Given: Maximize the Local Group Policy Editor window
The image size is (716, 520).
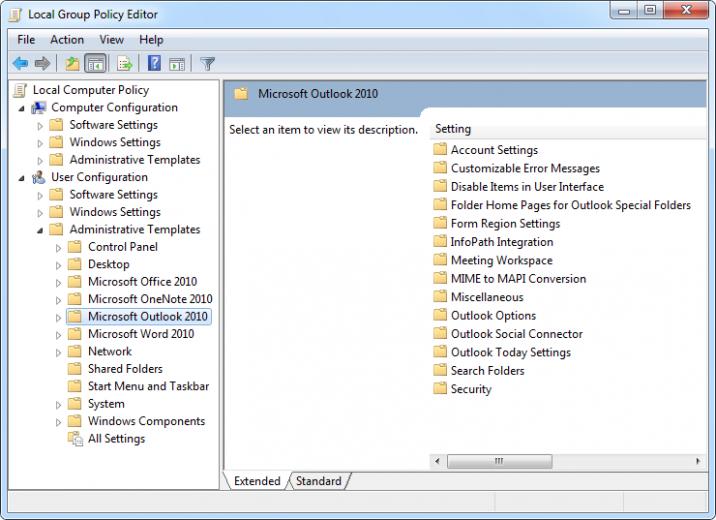Looking at the screenshot, I should point(650,10).
